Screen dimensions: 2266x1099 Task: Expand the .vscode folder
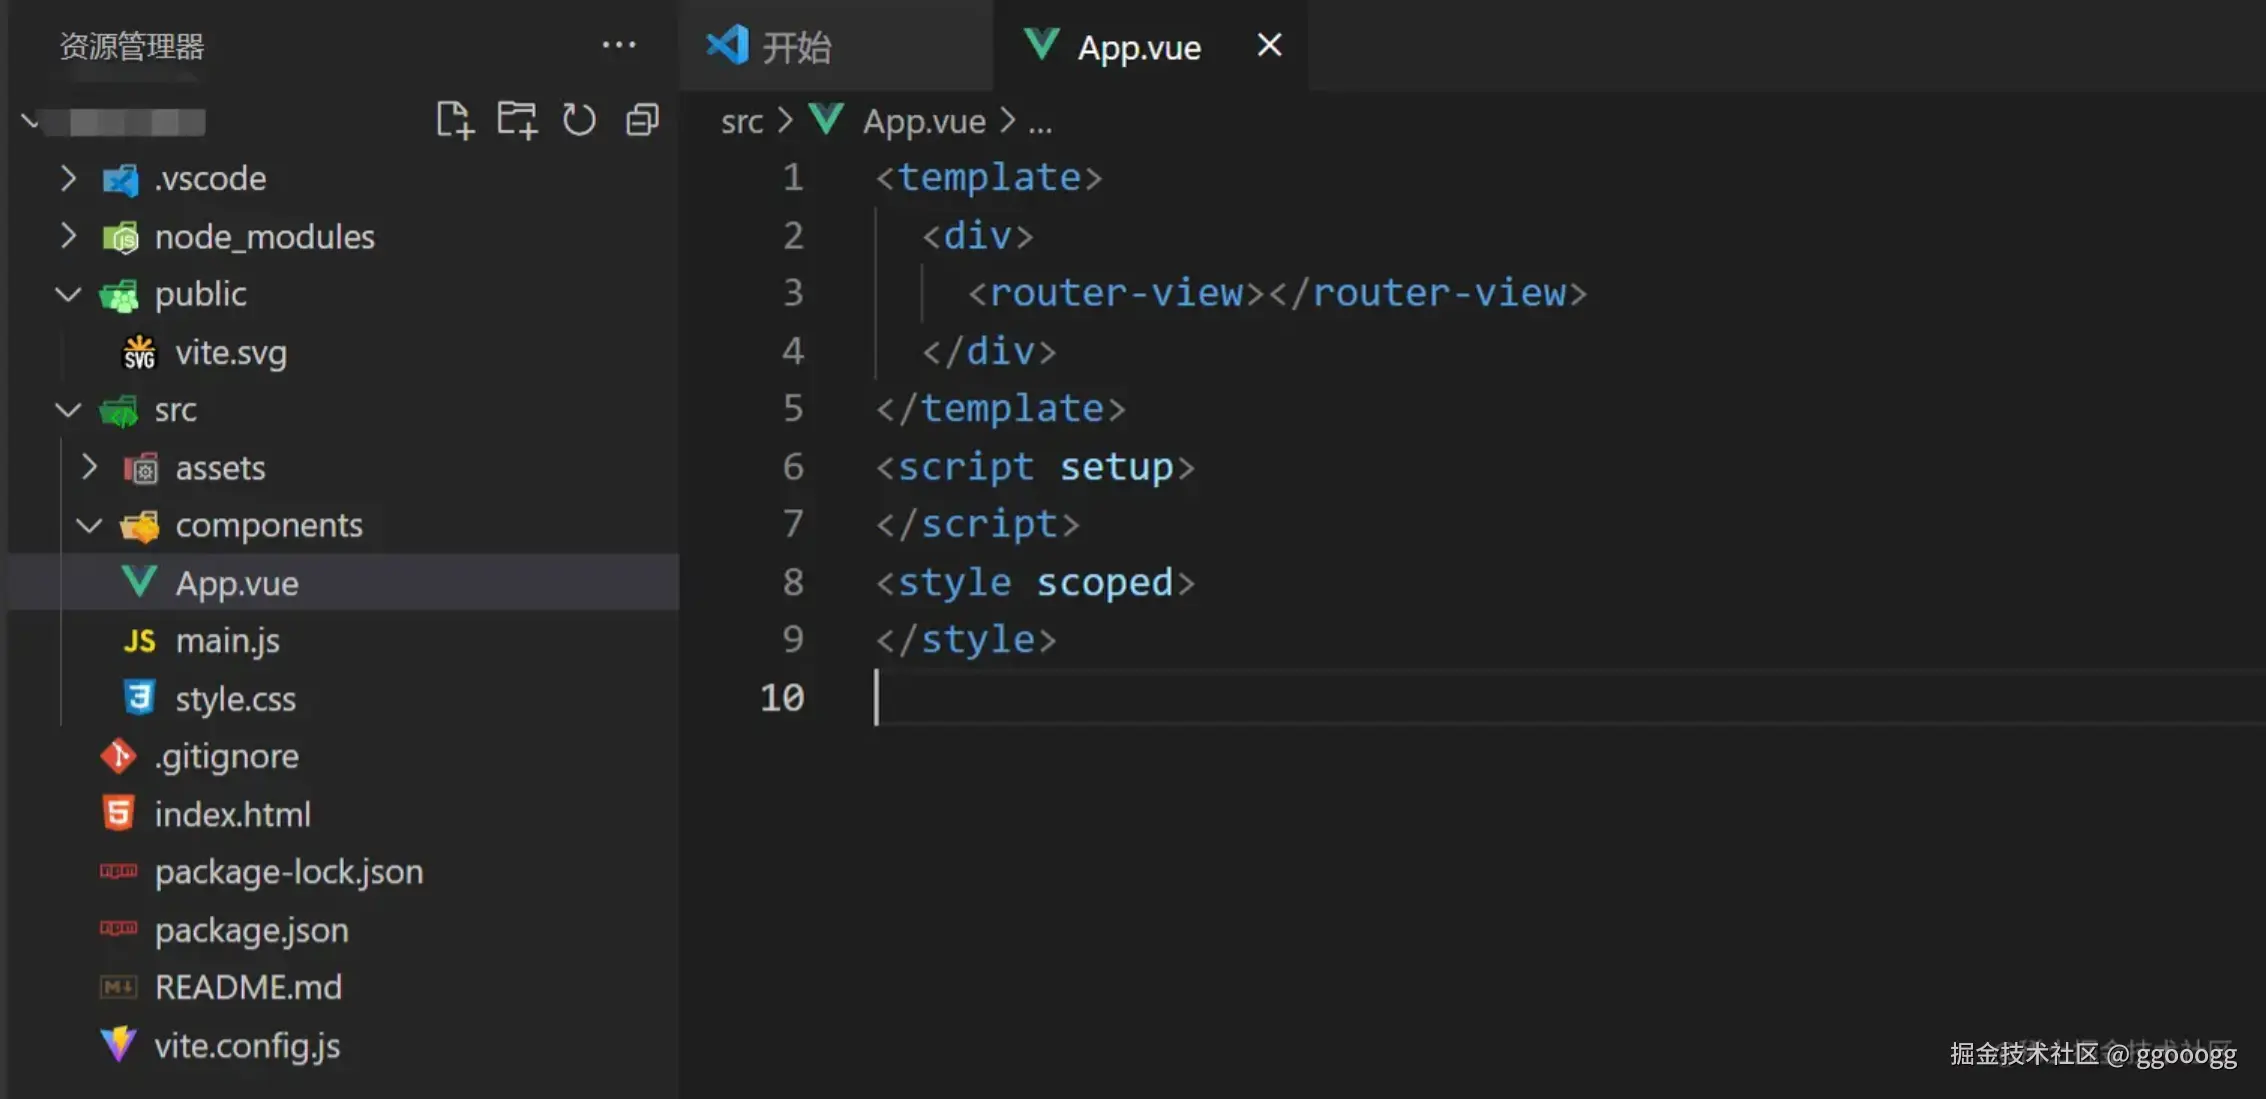pyautogui.click(x=210, y=179)
